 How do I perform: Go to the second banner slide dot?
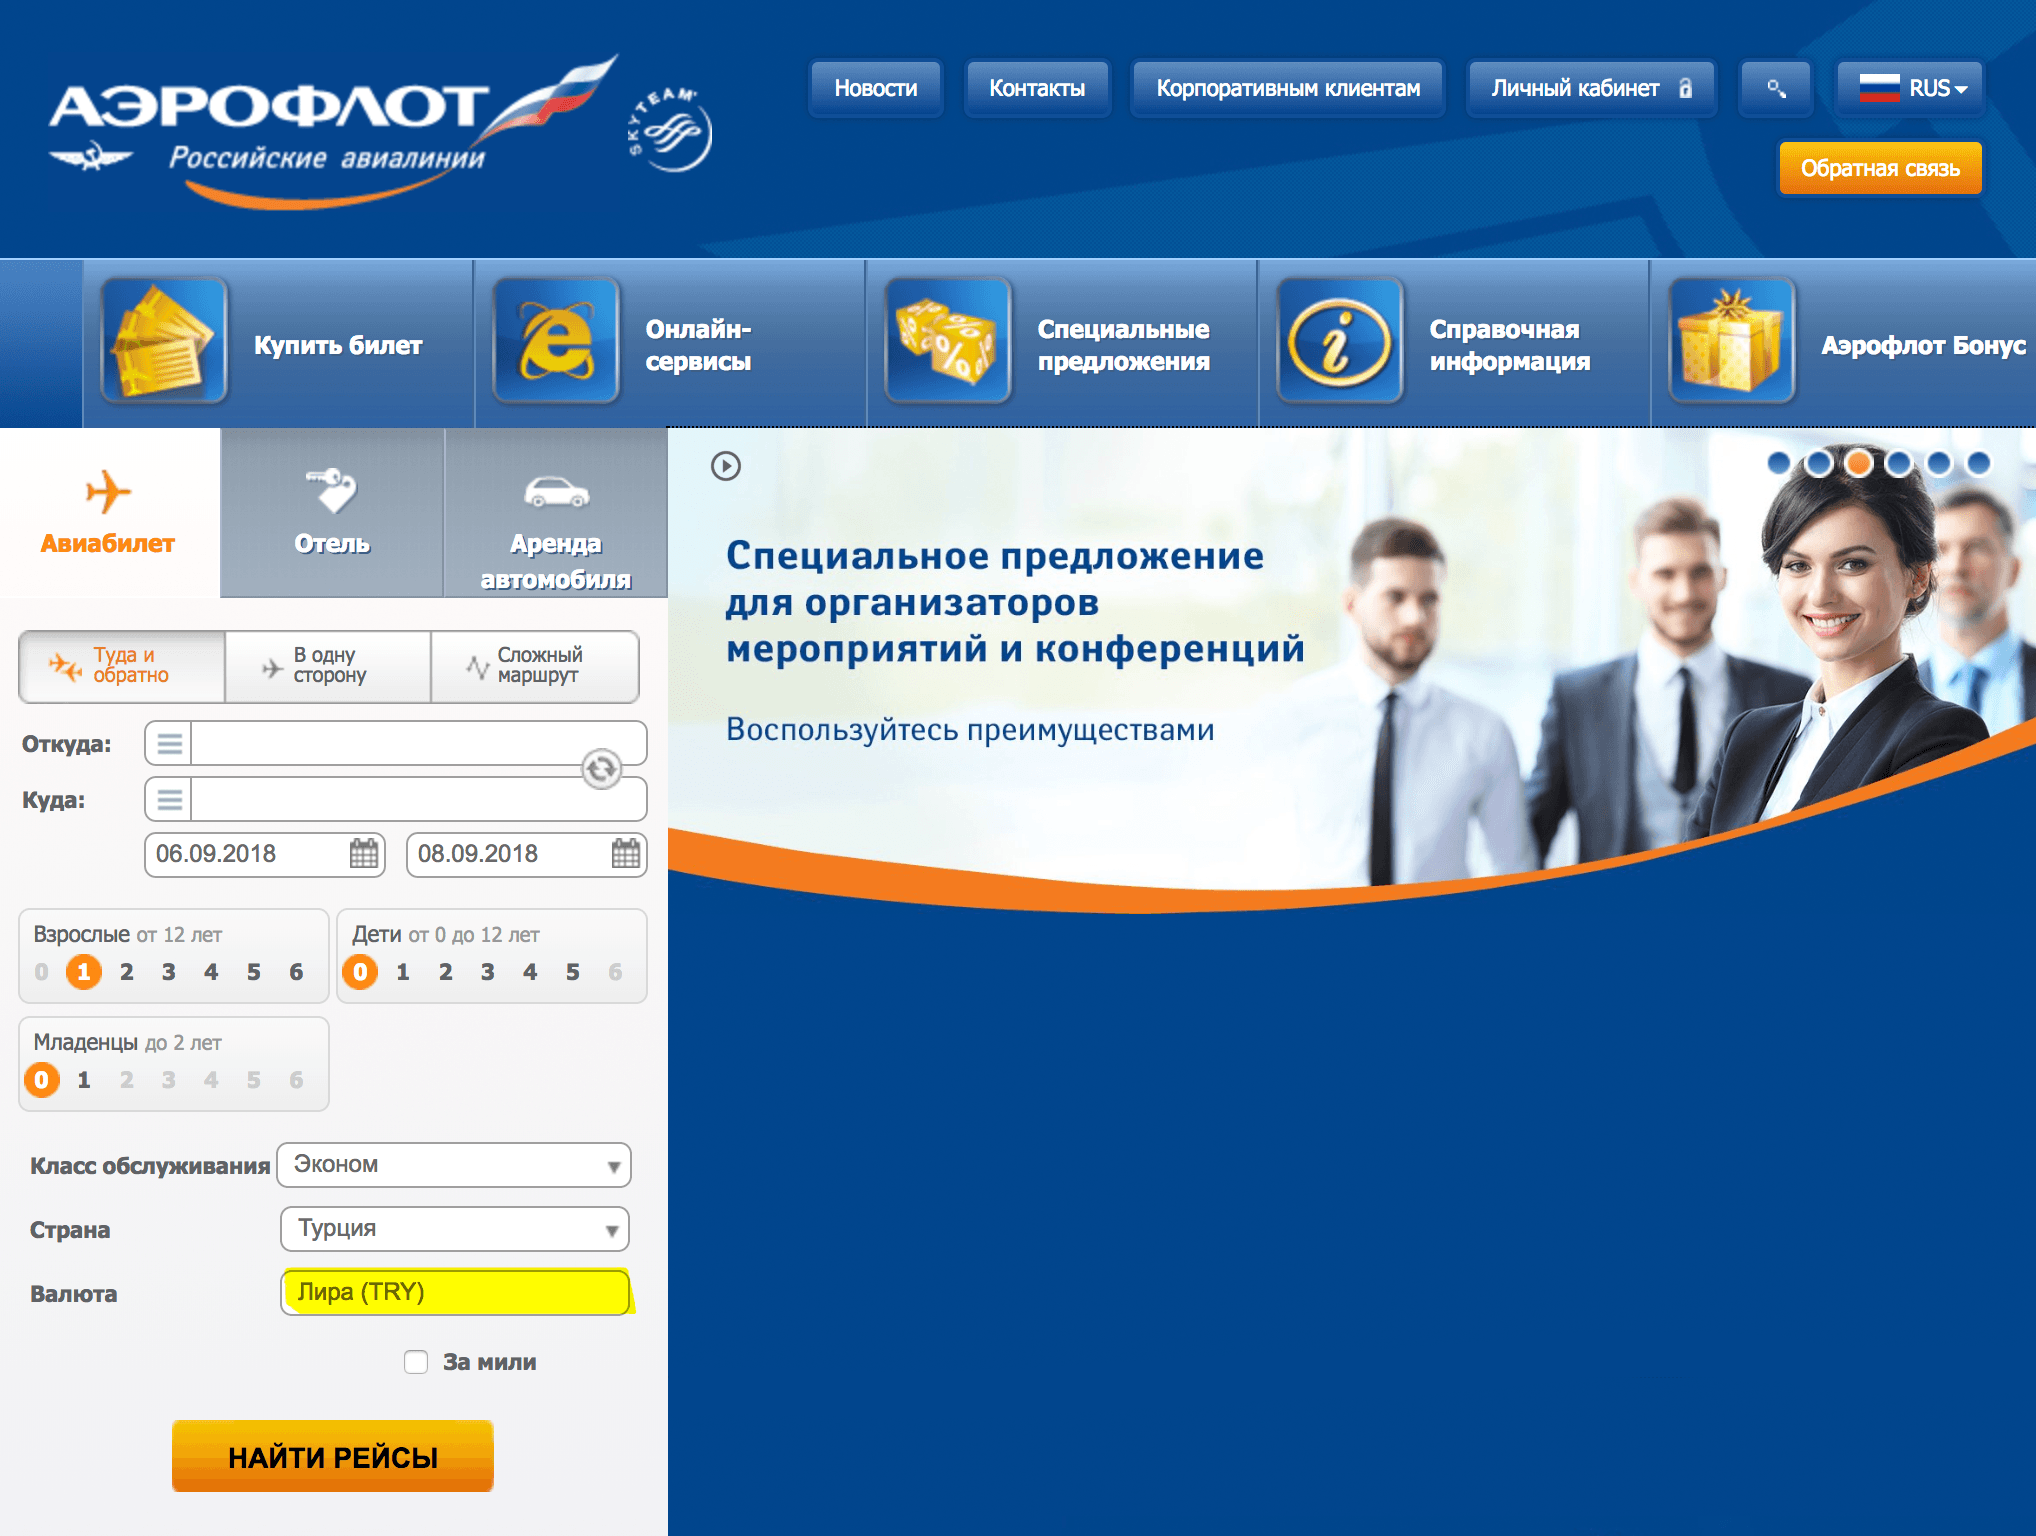[1819, 463]
